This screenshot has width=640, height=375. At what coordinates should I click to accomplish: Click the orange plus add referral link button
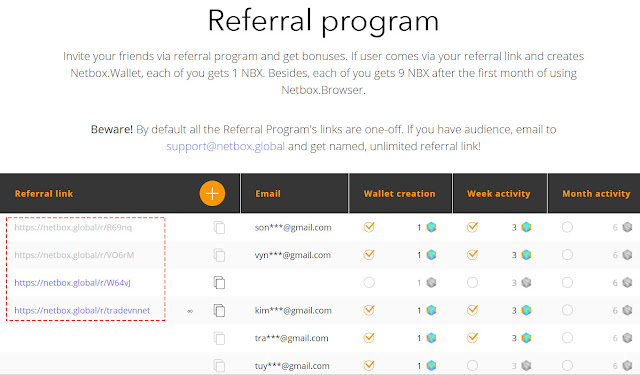pos(212,193)
